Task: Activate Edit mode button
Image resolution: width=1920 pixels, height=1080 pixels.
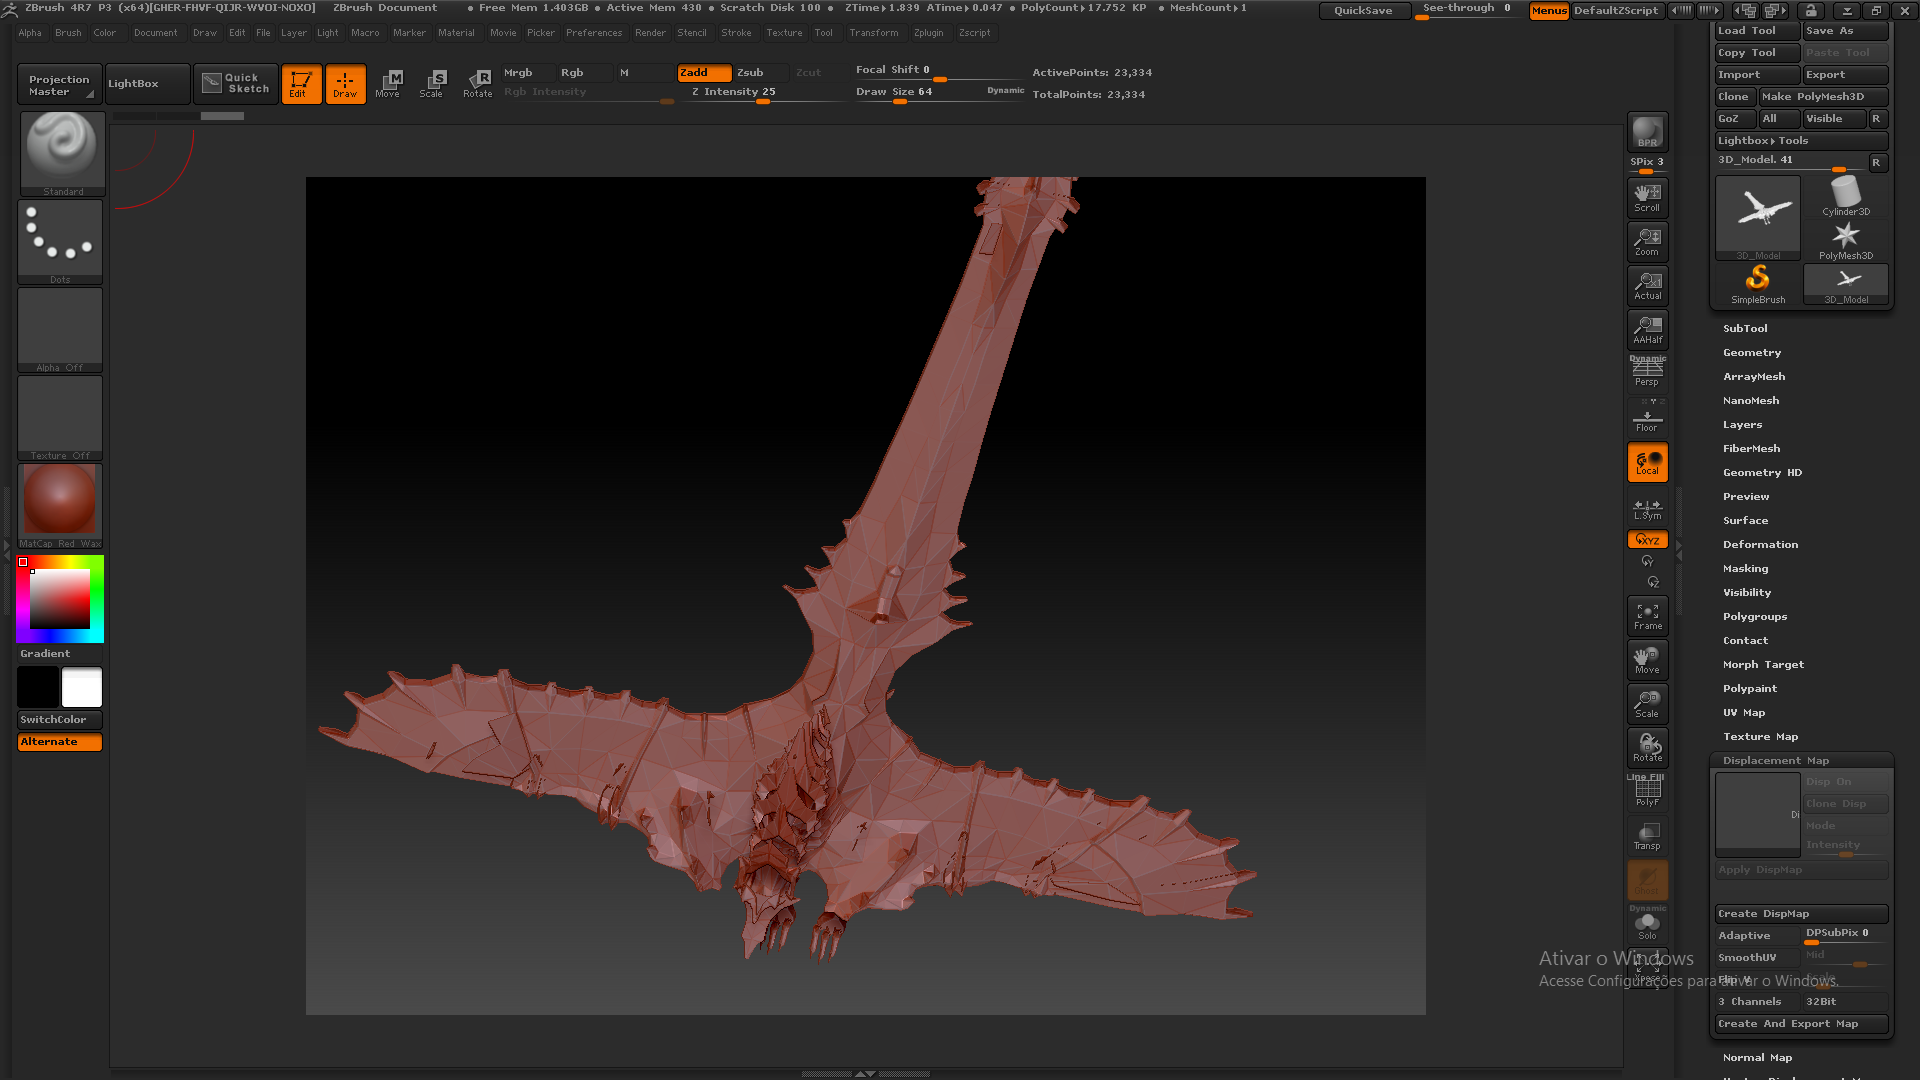Action: (x=301, y=84)
